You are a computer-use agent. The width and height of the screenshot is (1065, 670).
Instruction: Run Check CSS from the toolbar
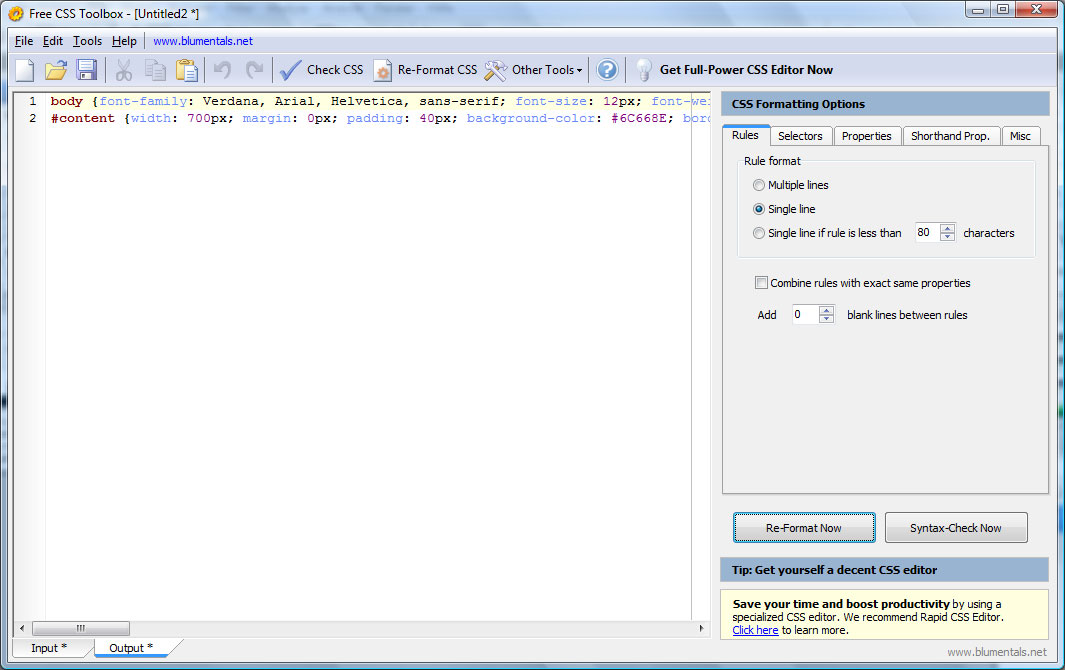click(x=321, y=70)
